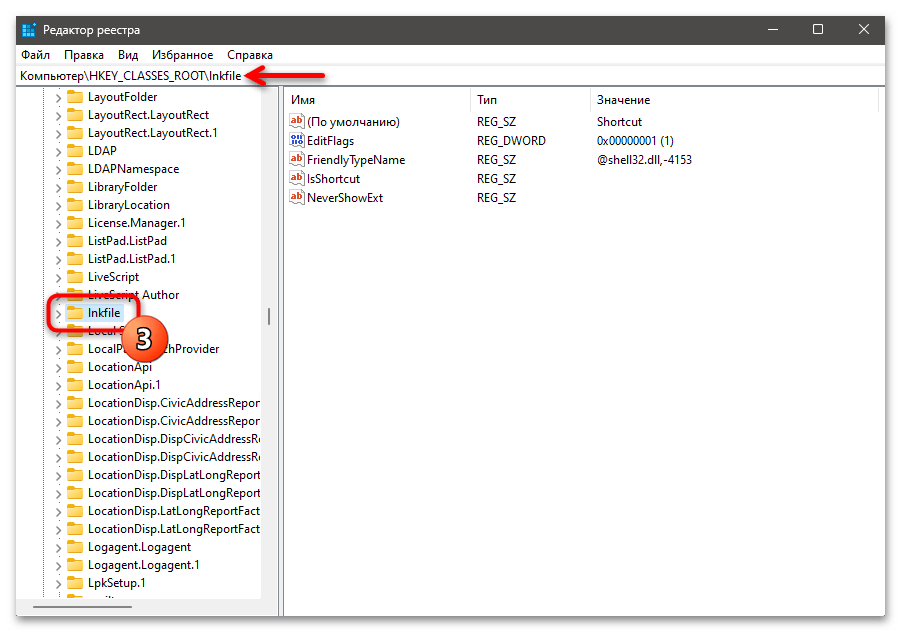Open the Файл menu
The height and width of the screenshot is (632, 901).
[34, 55]
